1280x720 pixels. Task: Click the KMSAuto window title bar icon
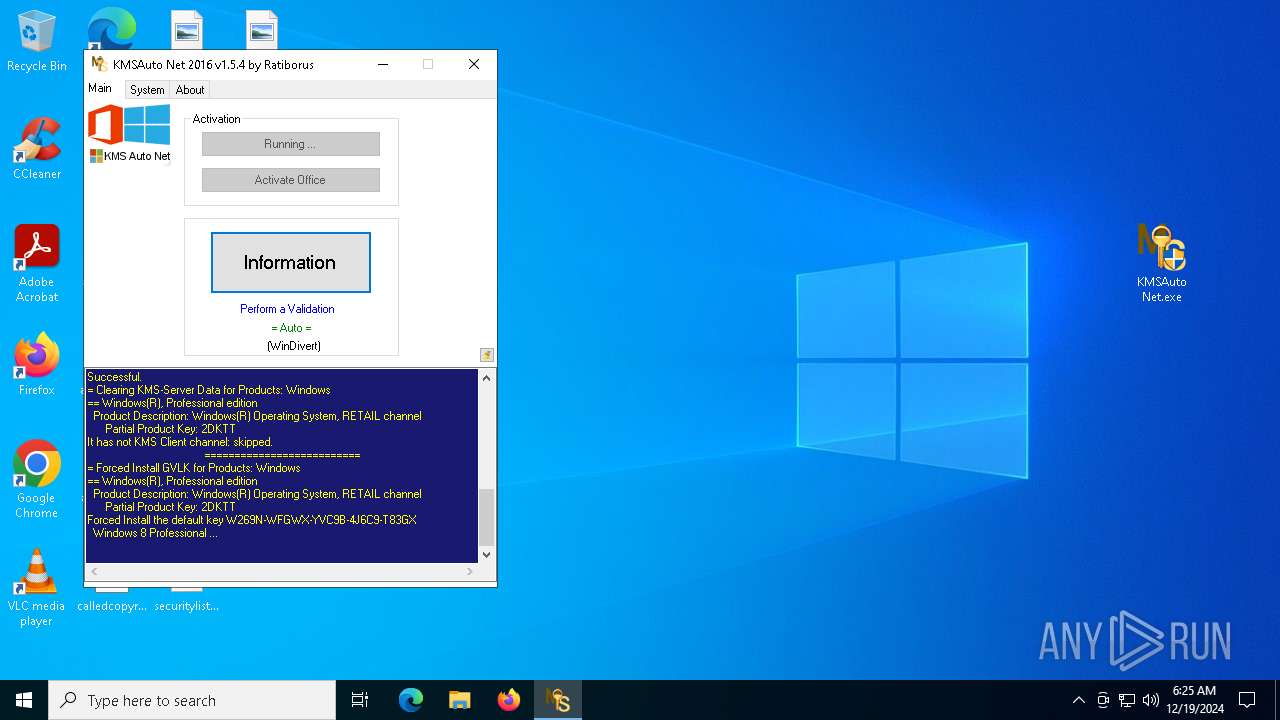click(99, 64)
